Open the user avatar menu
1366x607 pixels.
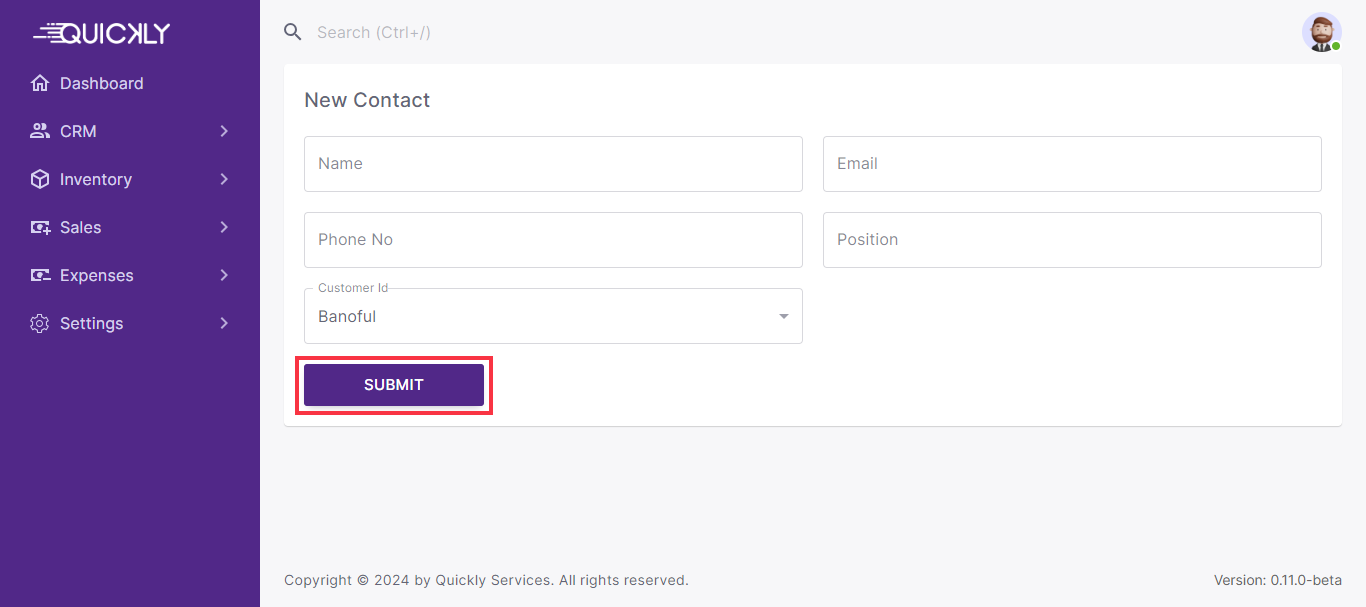click(1321, 32)
